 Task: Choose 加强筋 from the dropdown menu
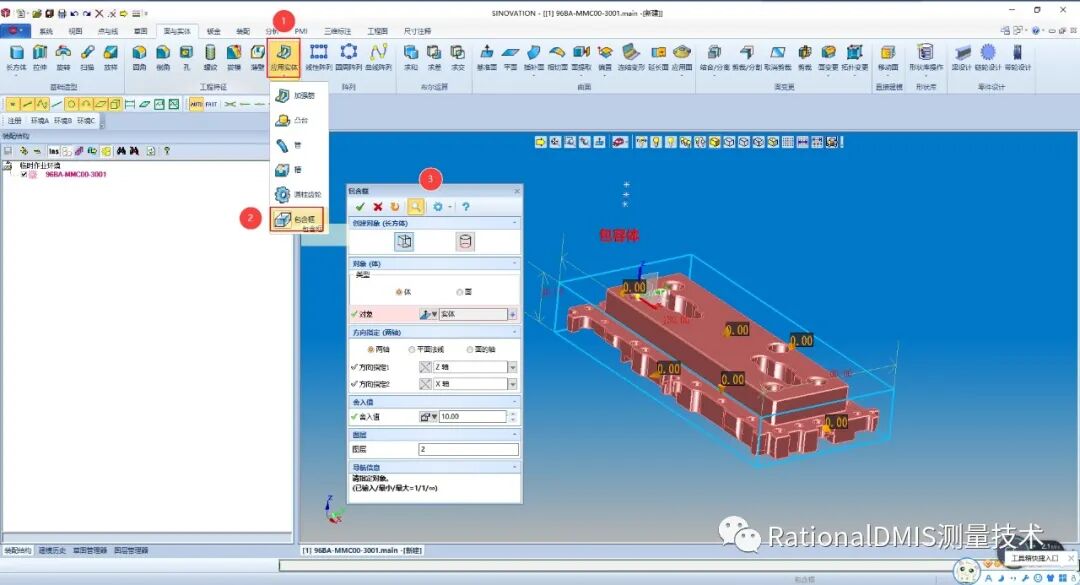(x=298, y=96)
